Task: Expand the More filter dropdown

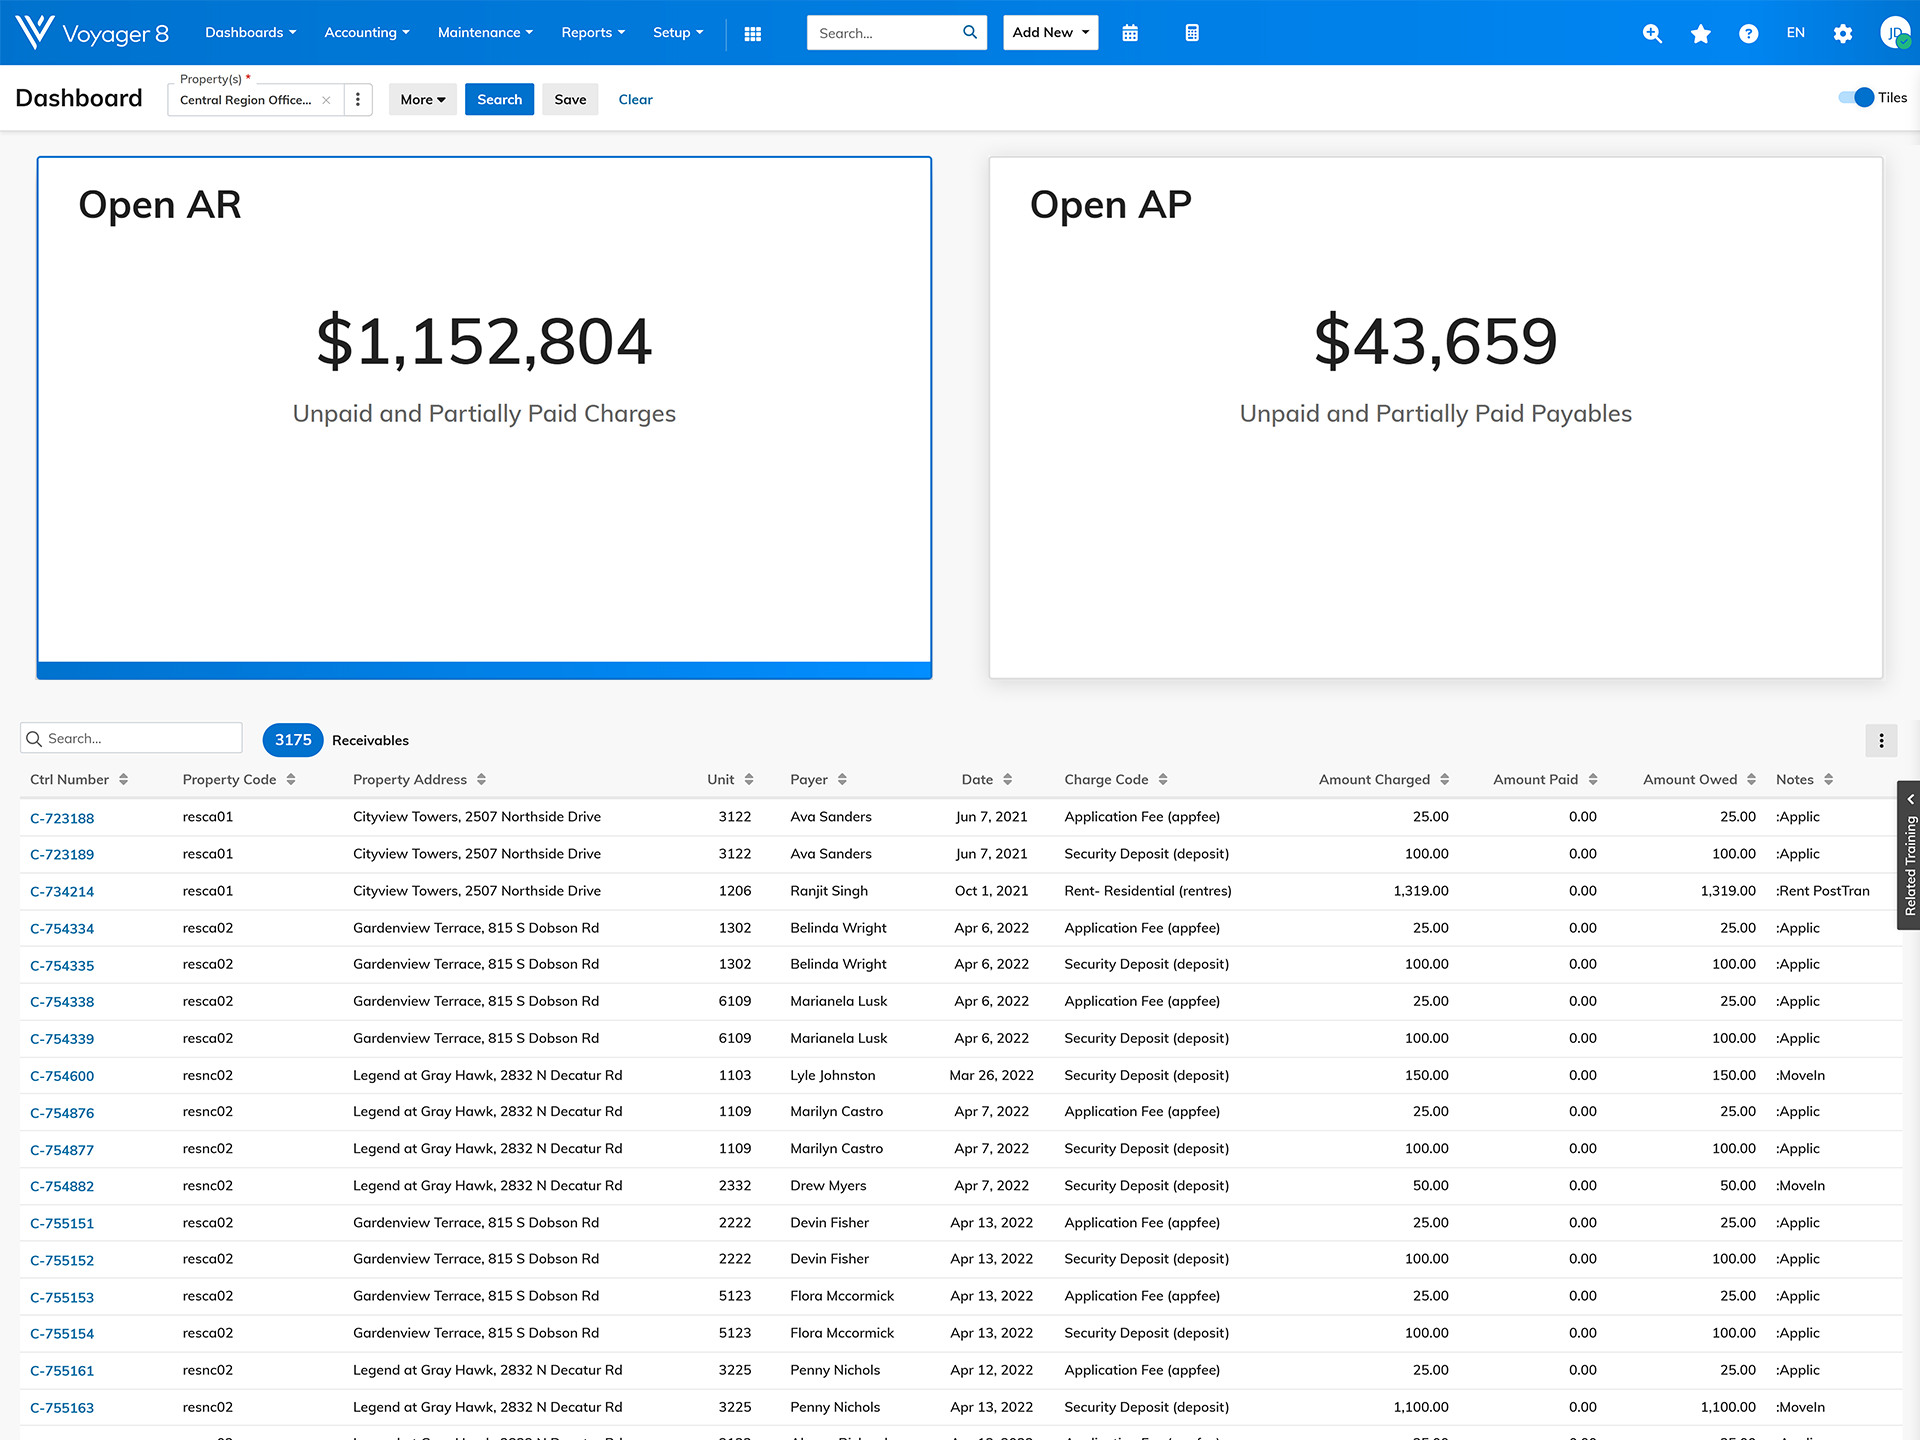Action: [x=422, y=100]
